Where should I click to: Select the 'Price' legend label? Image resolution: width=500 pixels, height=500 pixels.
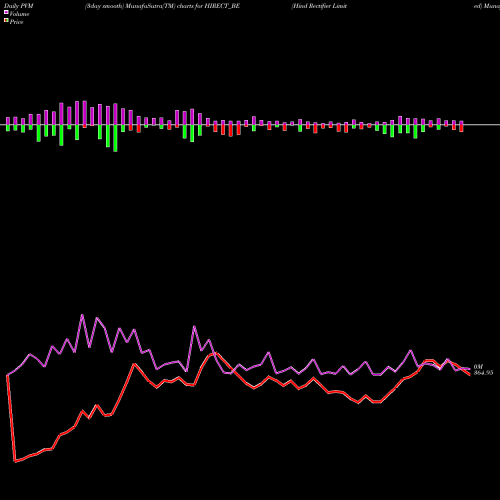pyautogui.click(x=16, y=22)
